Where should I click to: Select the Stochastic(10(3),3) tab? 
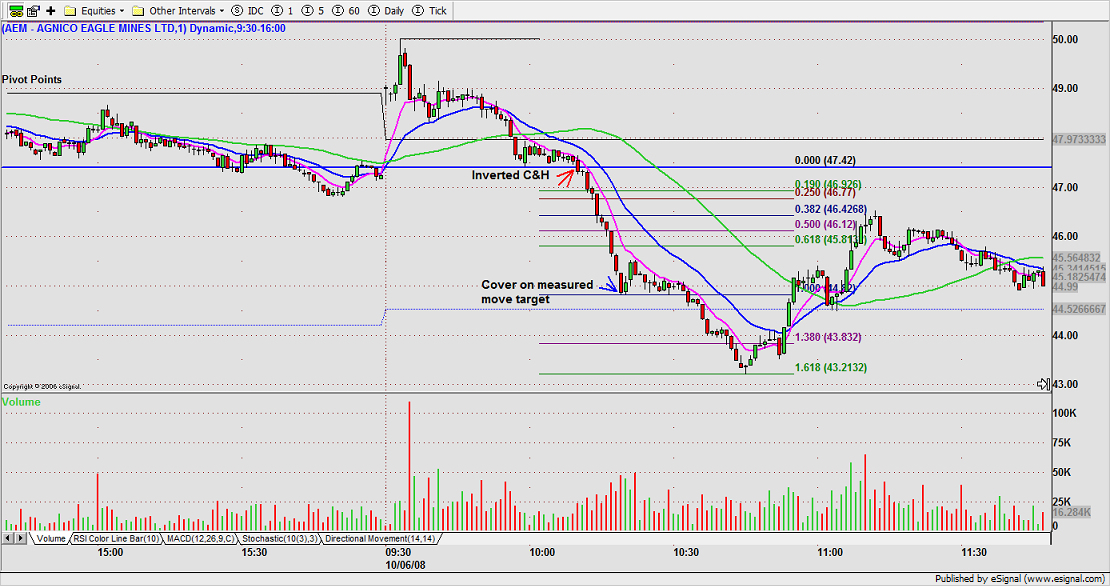point(280,539)
